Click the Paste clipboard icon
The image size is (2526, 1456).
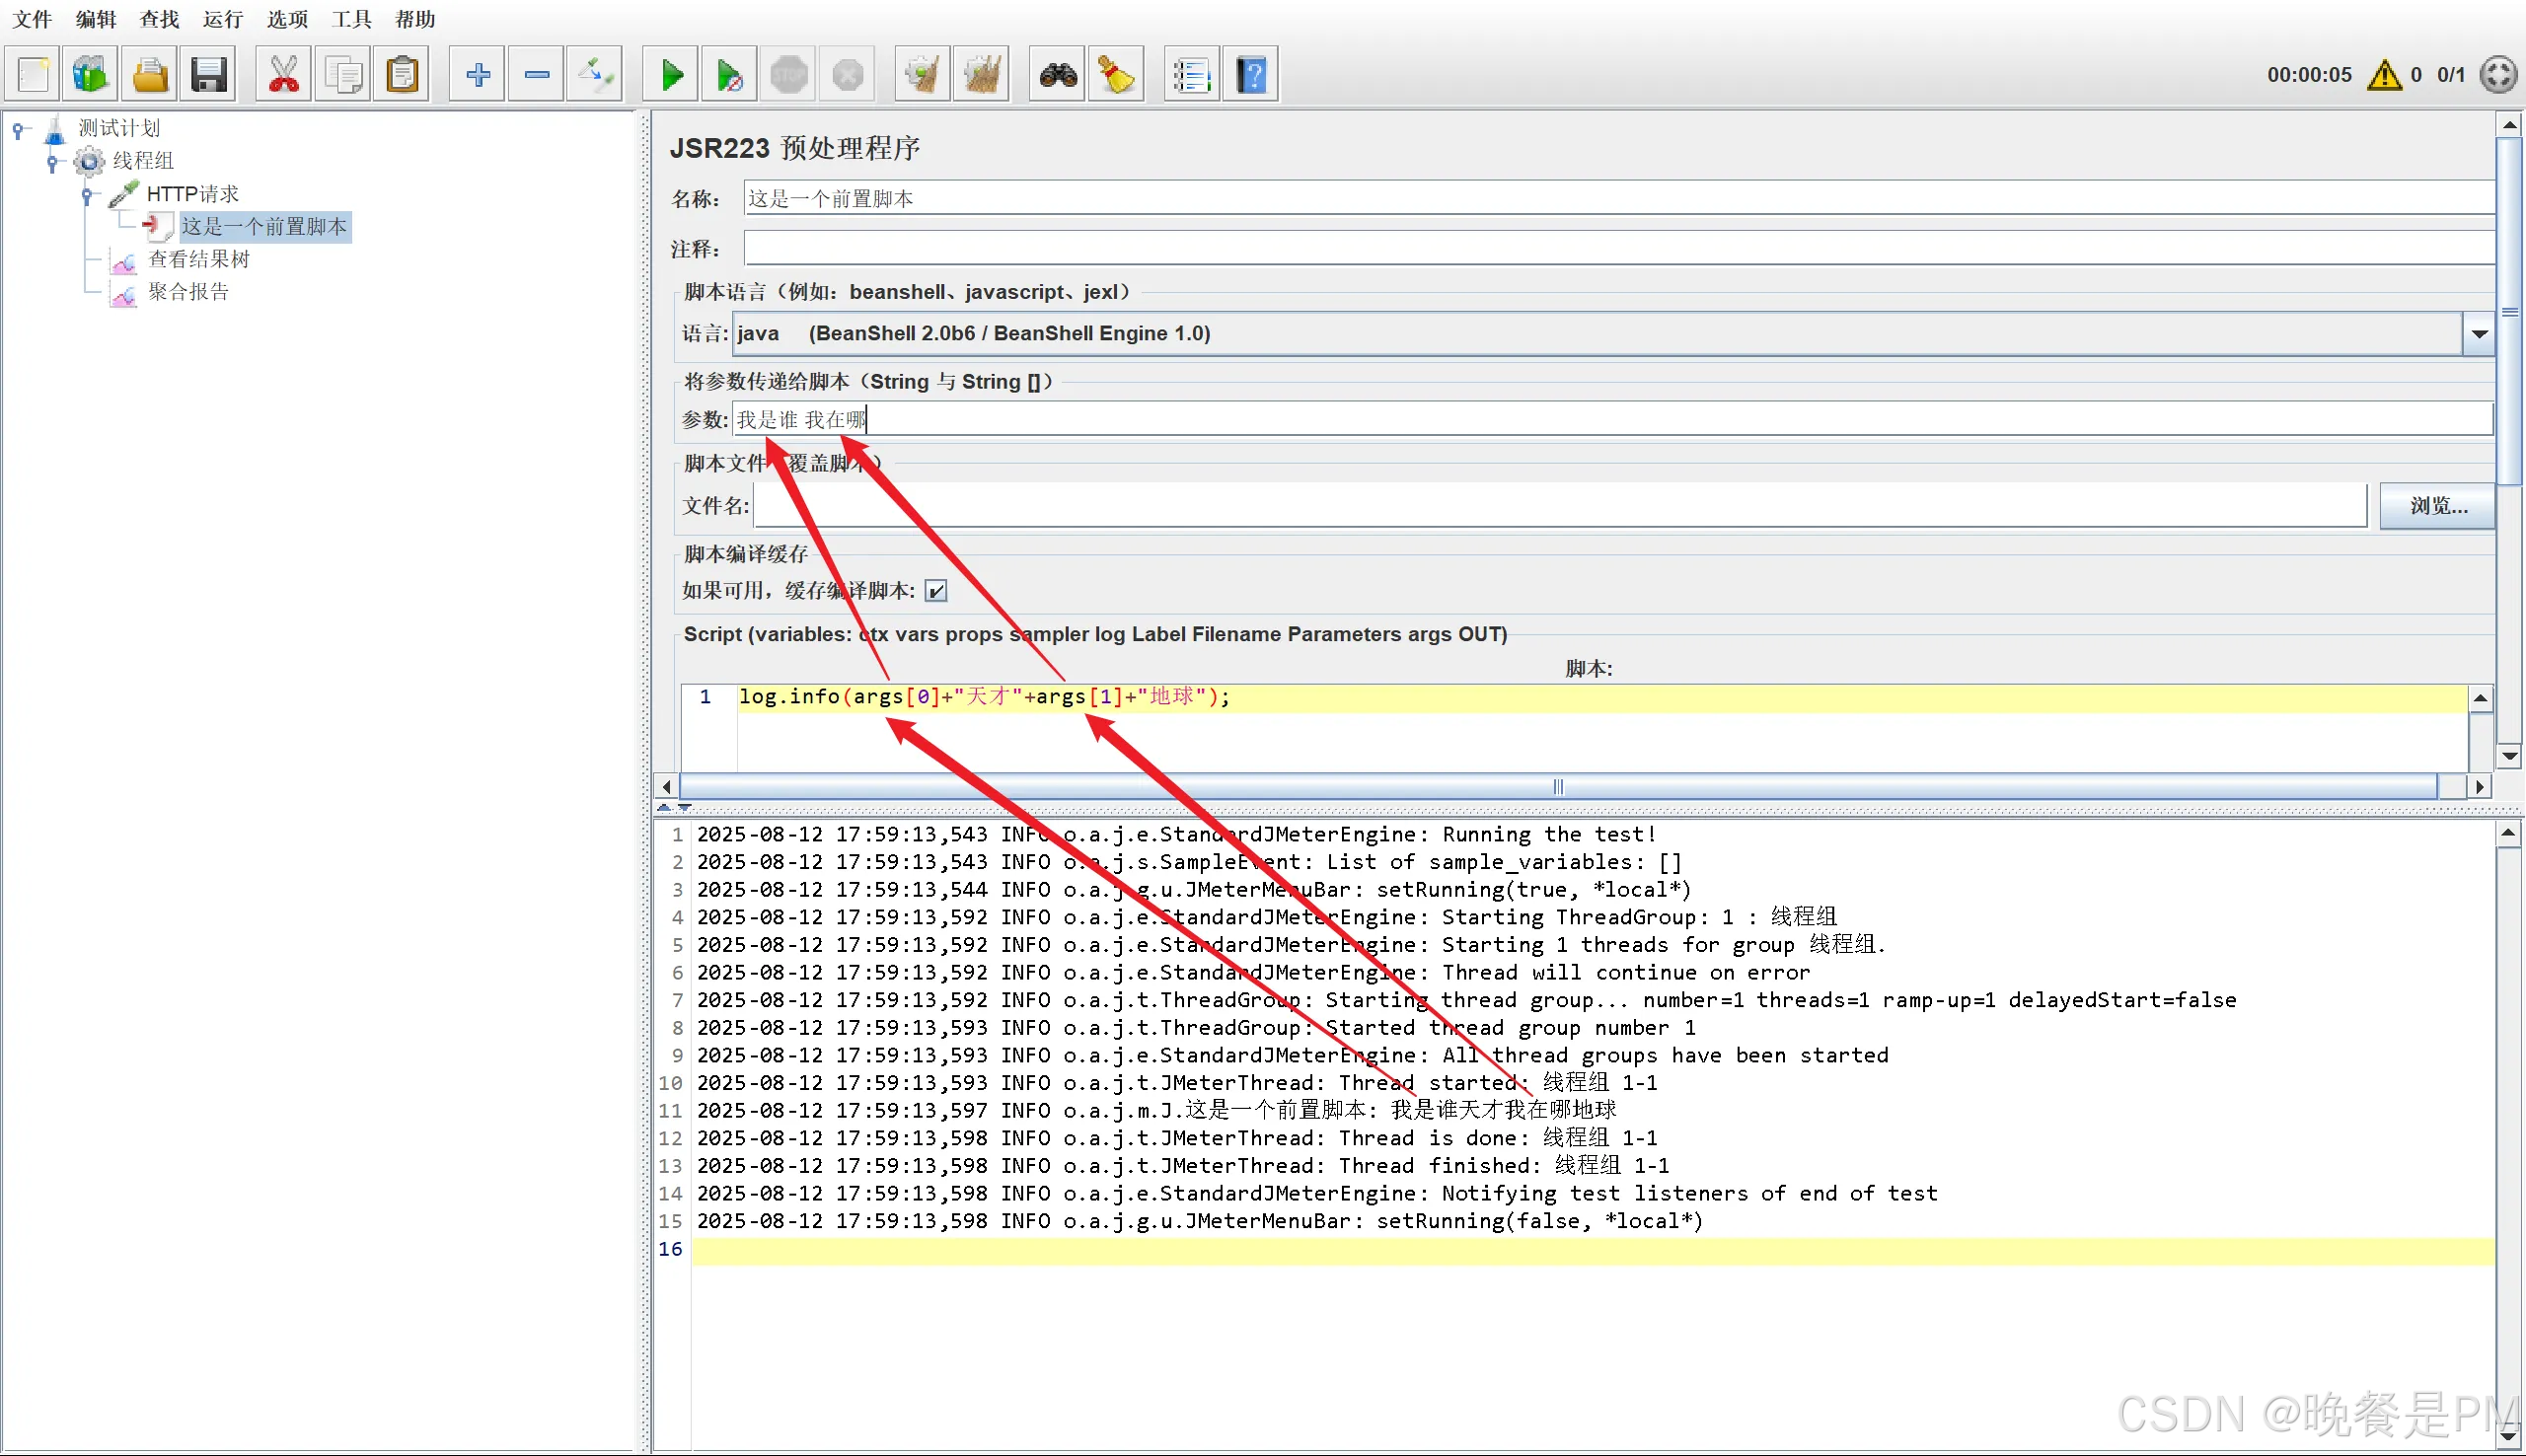[x=402, y=75]
